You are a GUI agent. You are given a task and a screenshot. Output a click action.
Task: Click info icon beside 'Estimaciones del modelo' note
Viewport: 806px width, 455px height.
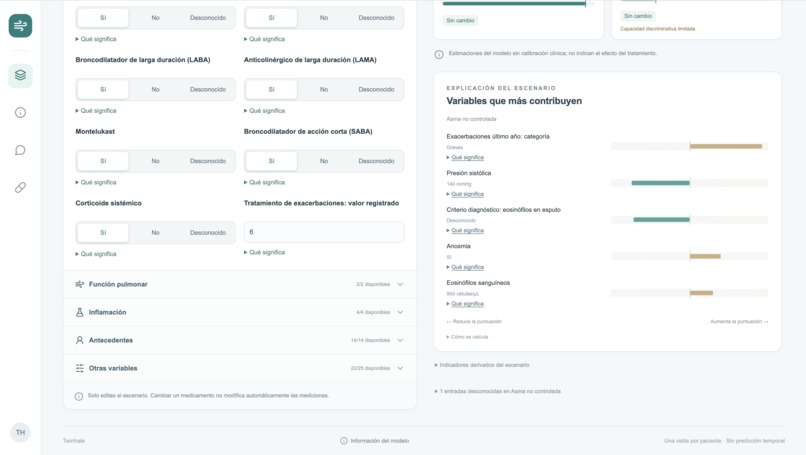(439, 54)
